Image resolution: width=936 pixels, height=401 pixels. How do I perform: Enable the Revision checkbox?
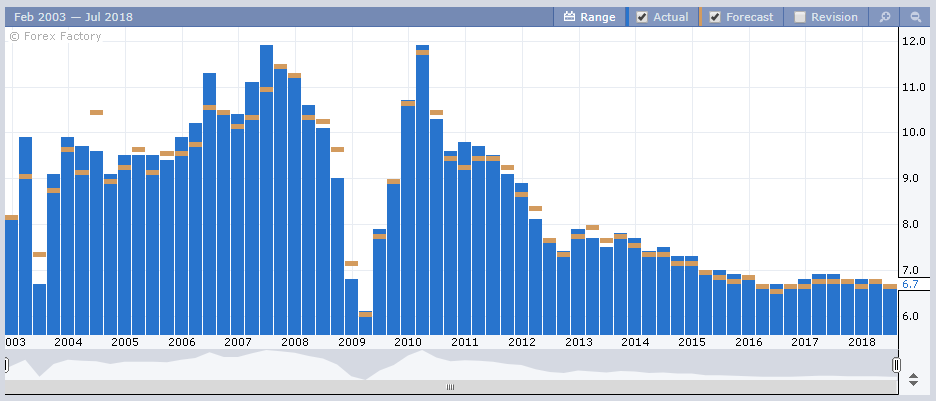click(799, 17)
